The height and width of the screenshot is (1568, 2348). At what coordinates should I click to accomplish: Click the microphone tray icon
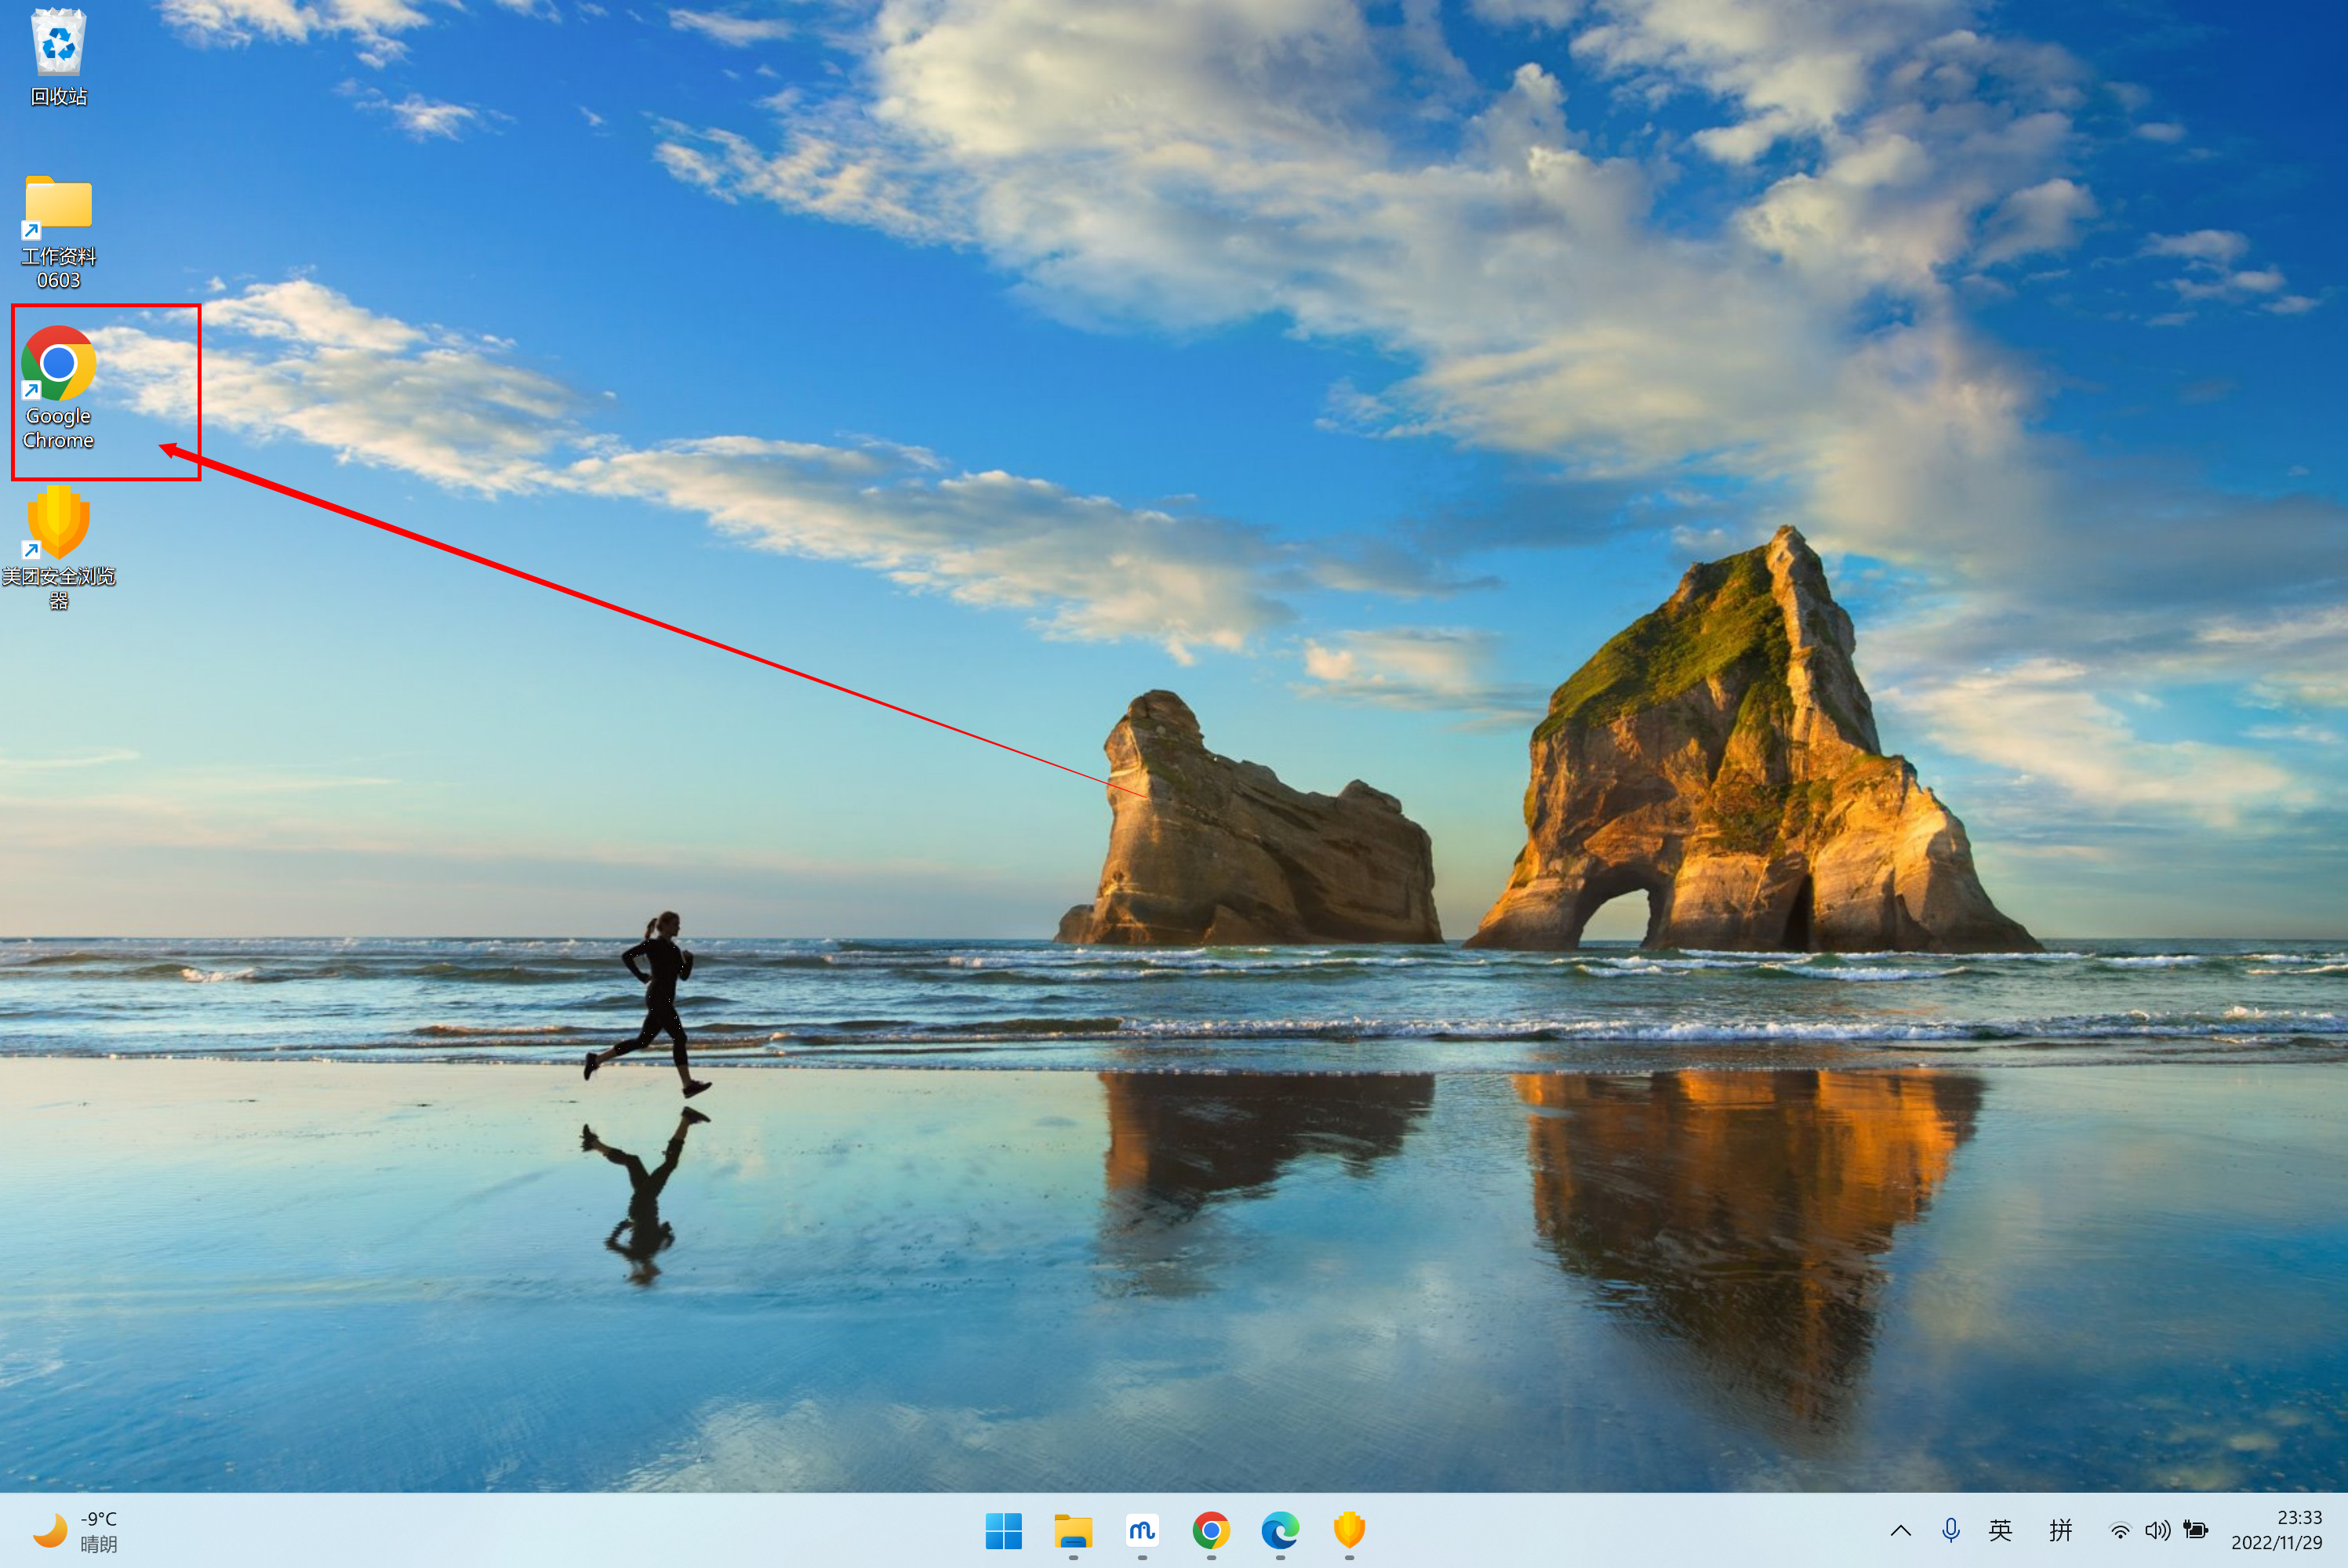[x=1950, y=1530]
